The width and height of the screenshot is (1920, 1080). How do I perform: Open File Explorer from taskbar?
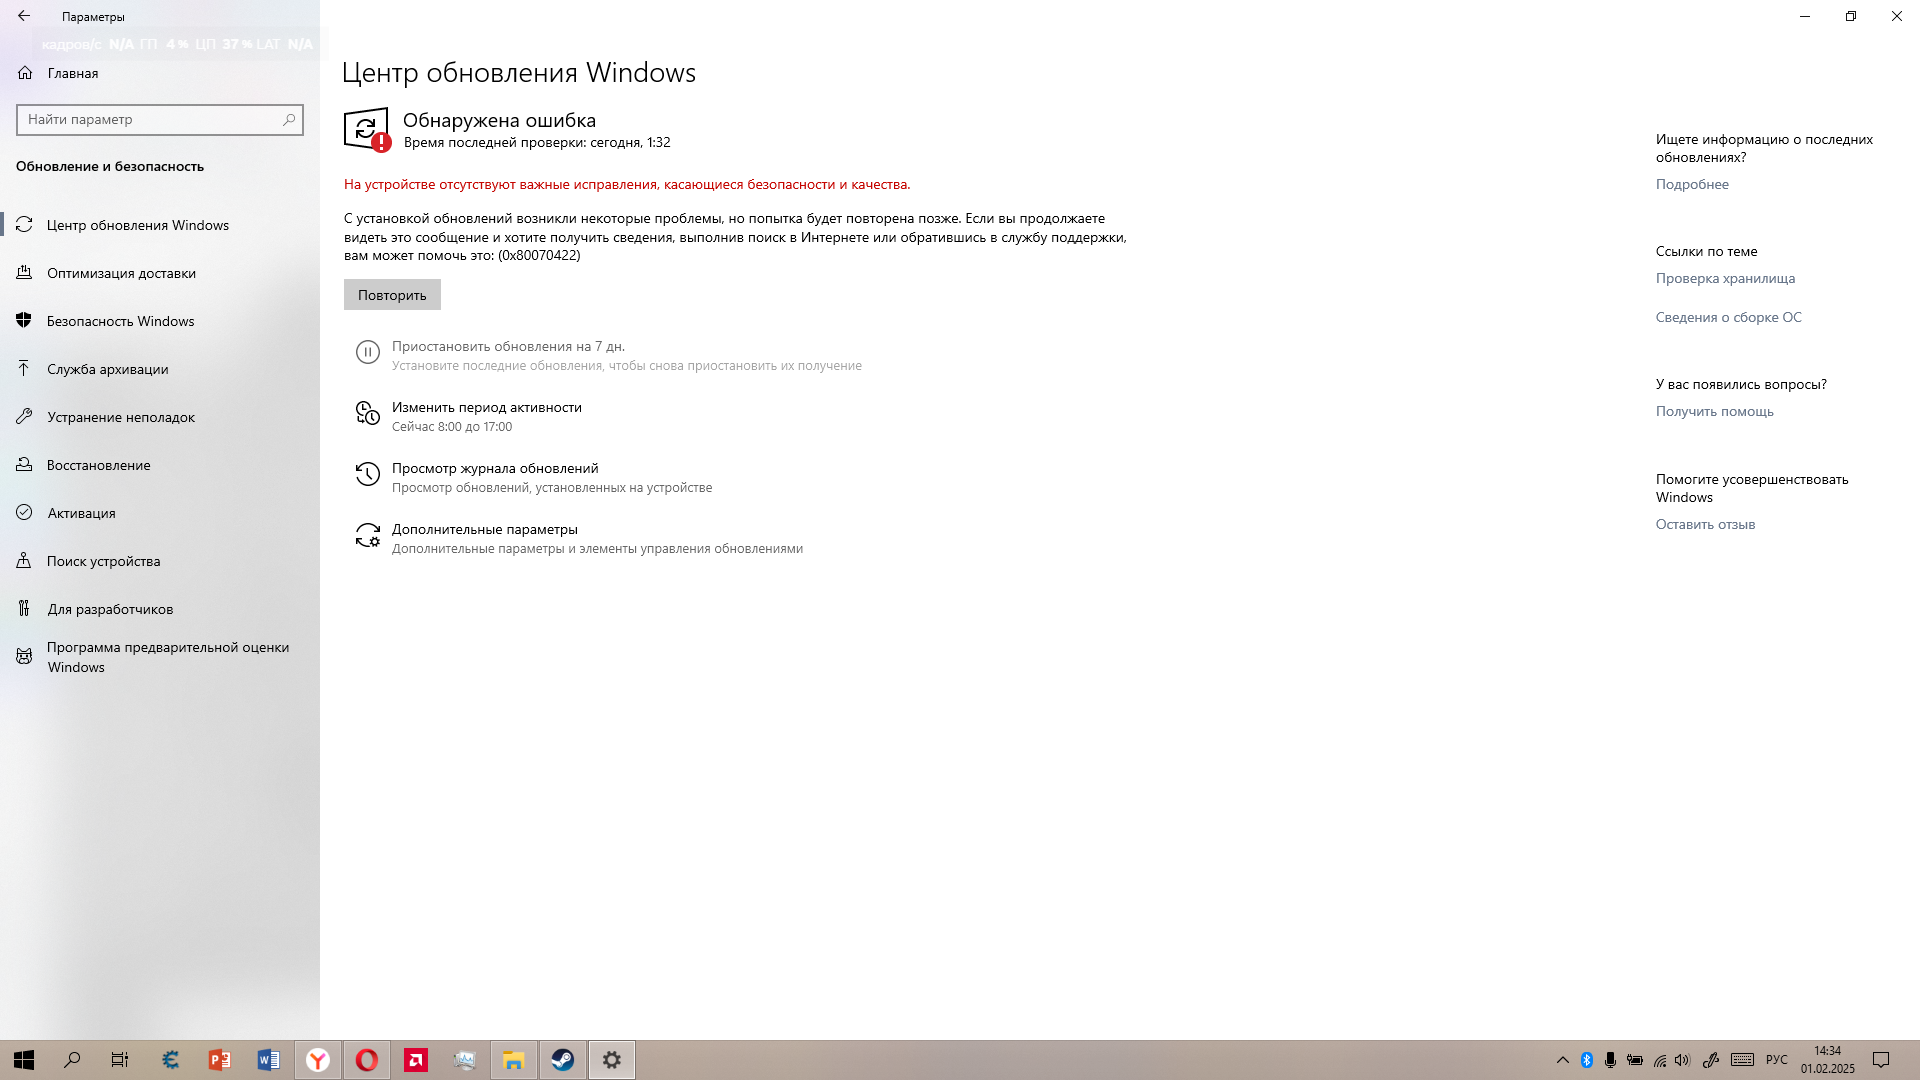[x=514, y=1060]
